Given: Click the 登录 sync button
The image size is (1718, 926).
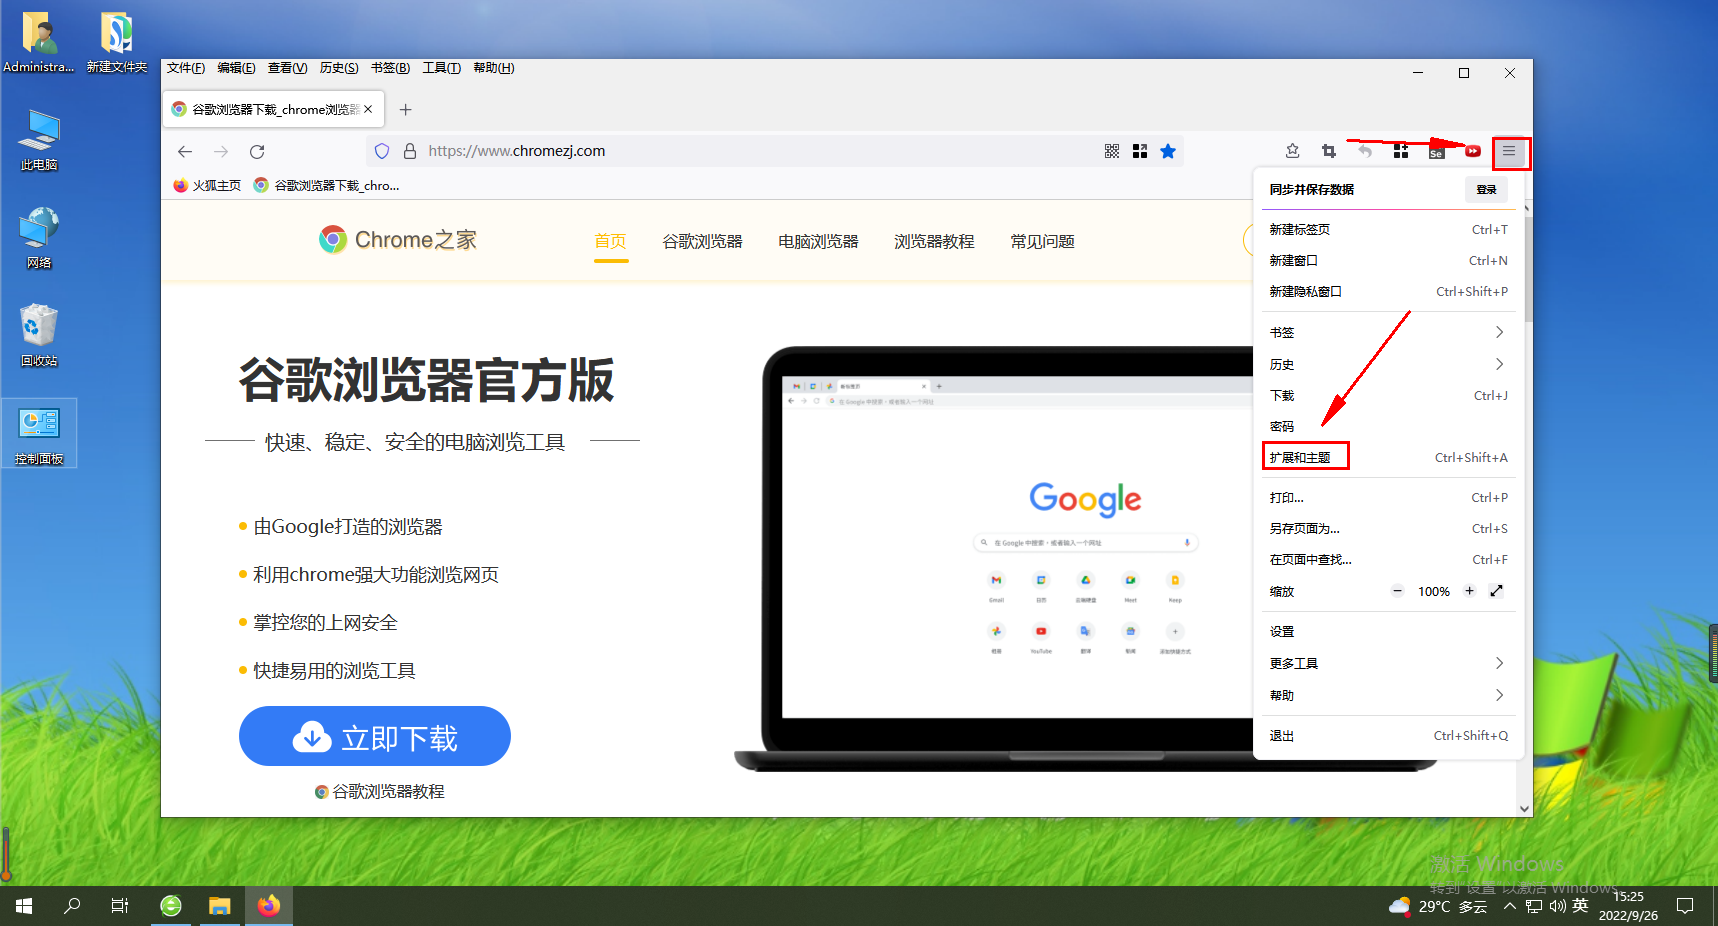Looking at the screenshot, I should [x=1486, y=189].
